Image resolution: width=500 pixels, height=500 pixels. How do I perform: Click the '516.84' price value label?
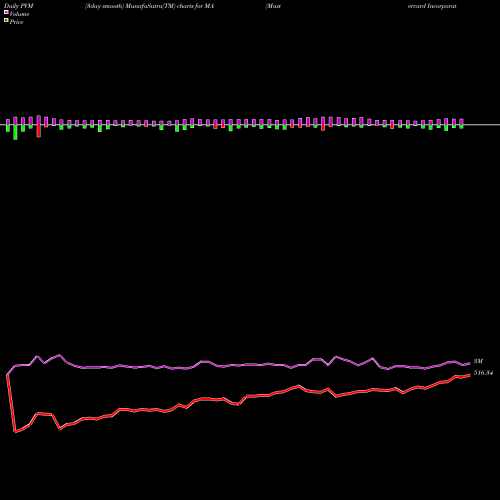tap(483, 373)
